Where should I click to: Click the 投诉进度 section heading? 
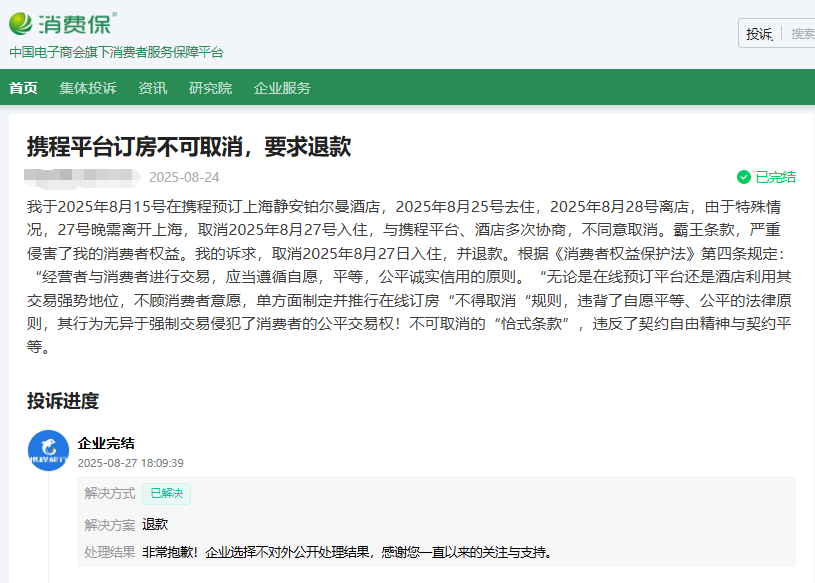point(63,401)
